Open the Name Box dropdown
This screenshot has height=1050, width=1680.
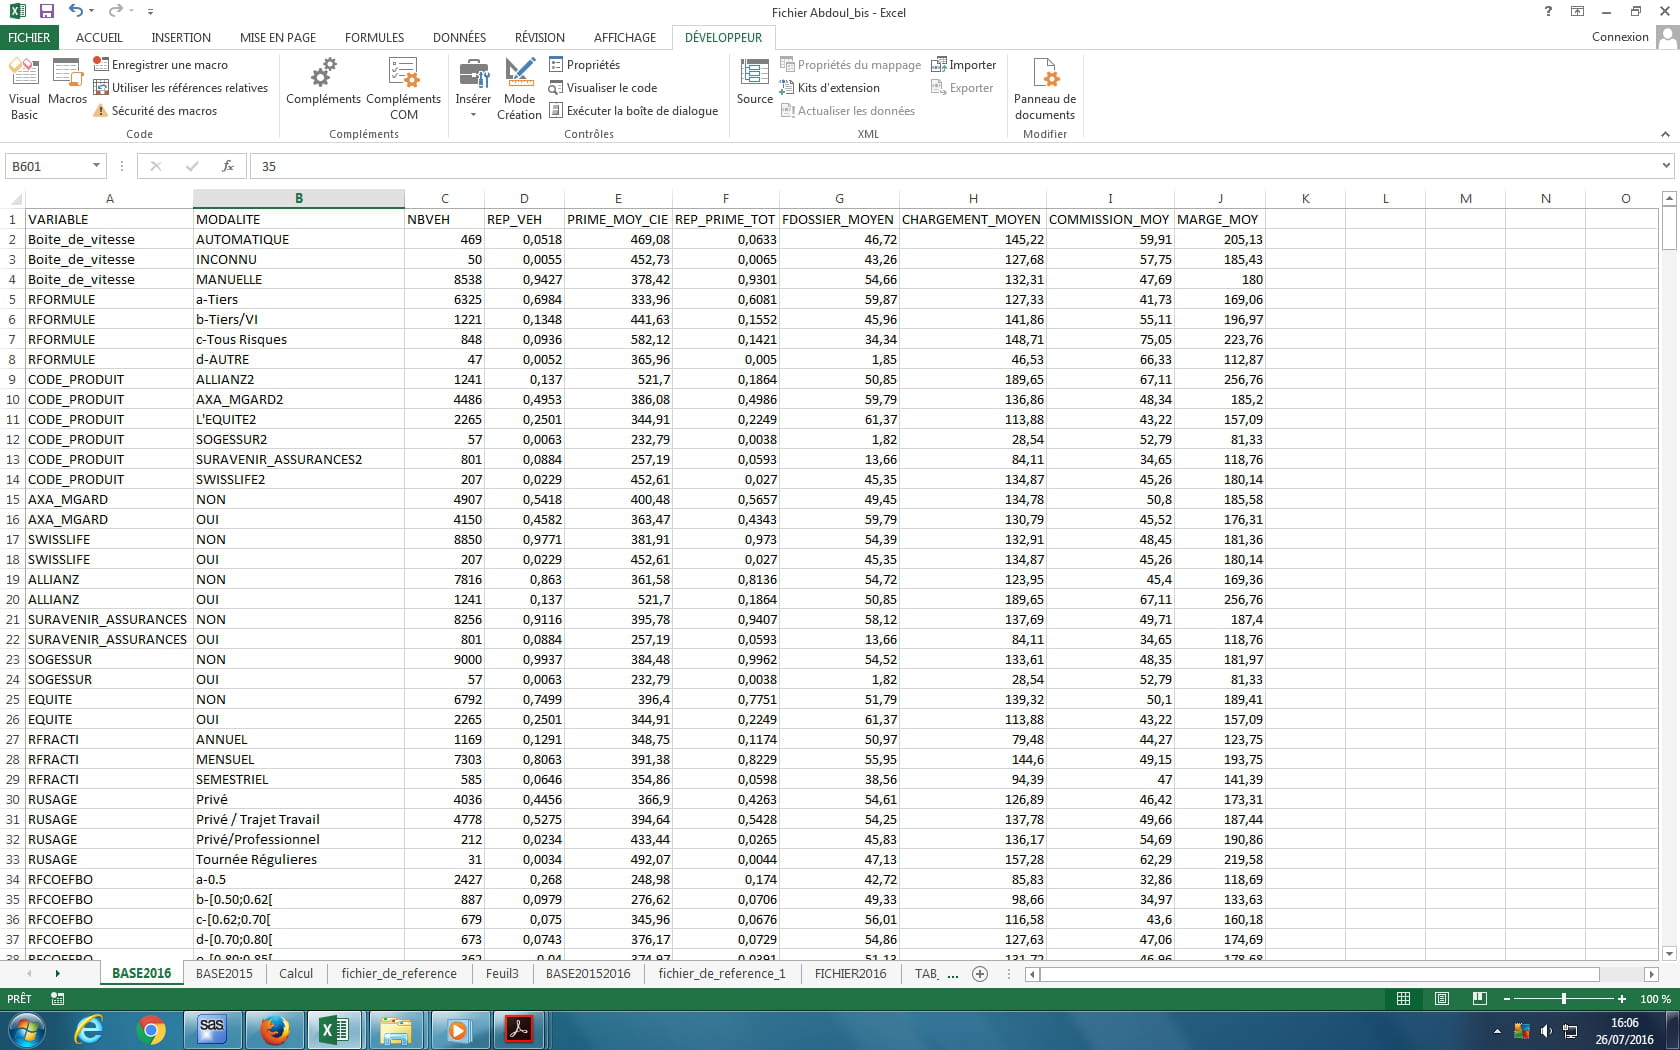(x=96, y=166)
